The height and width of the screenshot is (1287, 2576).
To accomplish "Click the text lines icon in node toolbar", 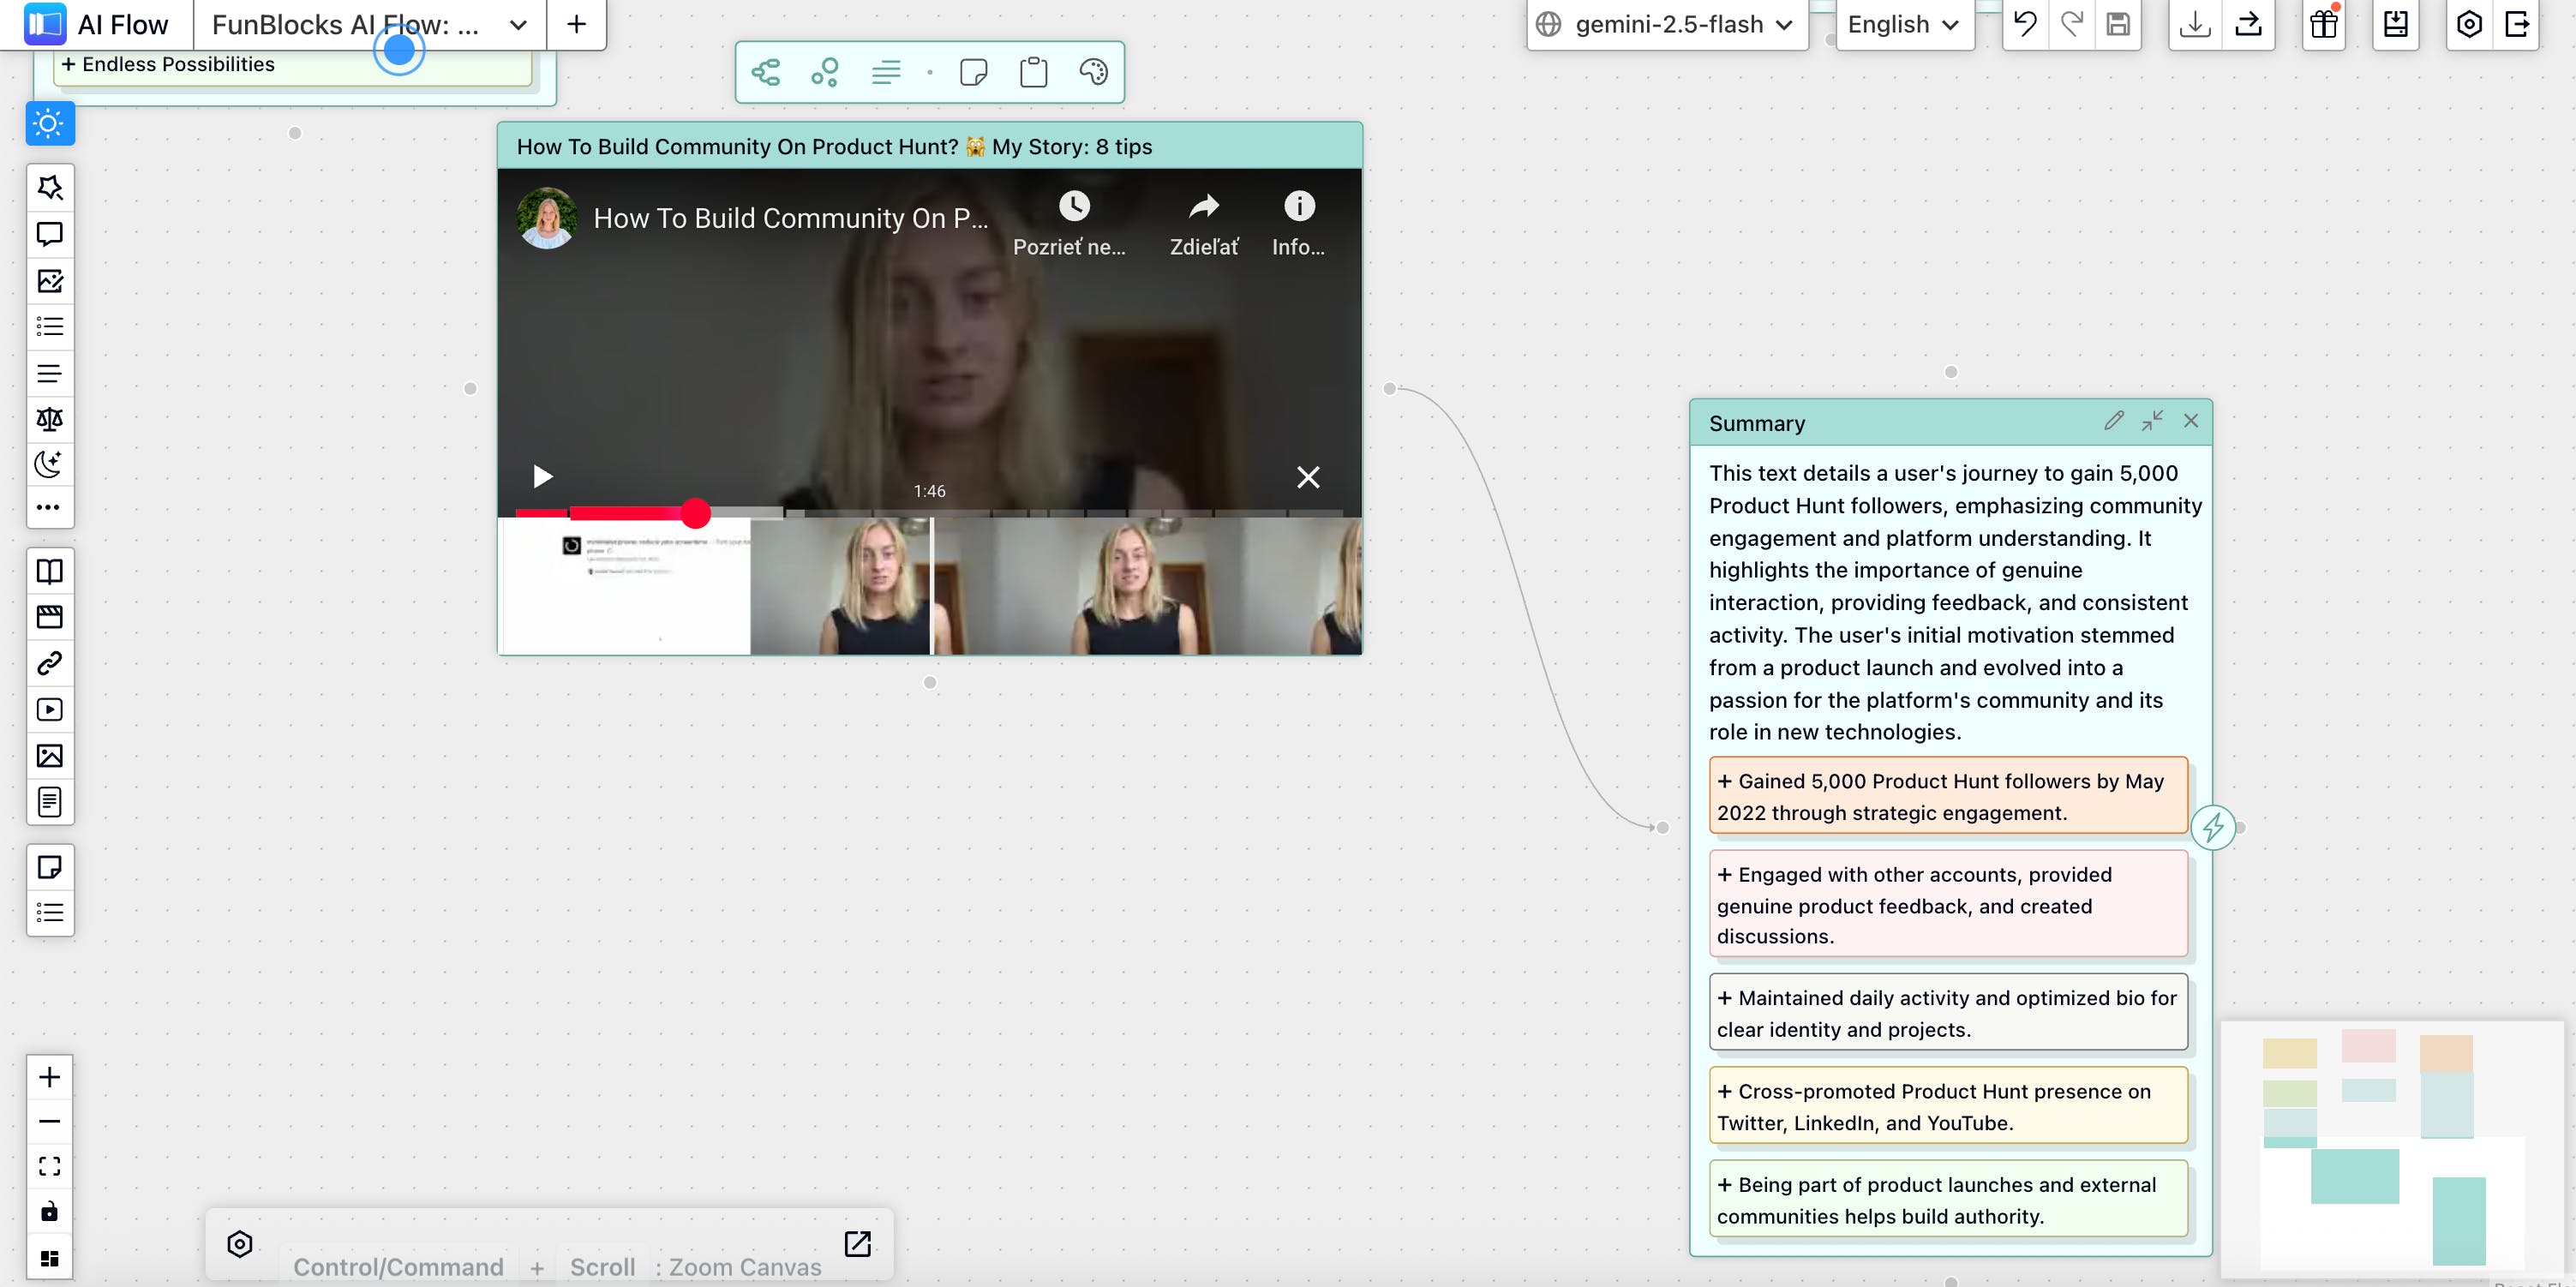I will (x=886, y=72).
